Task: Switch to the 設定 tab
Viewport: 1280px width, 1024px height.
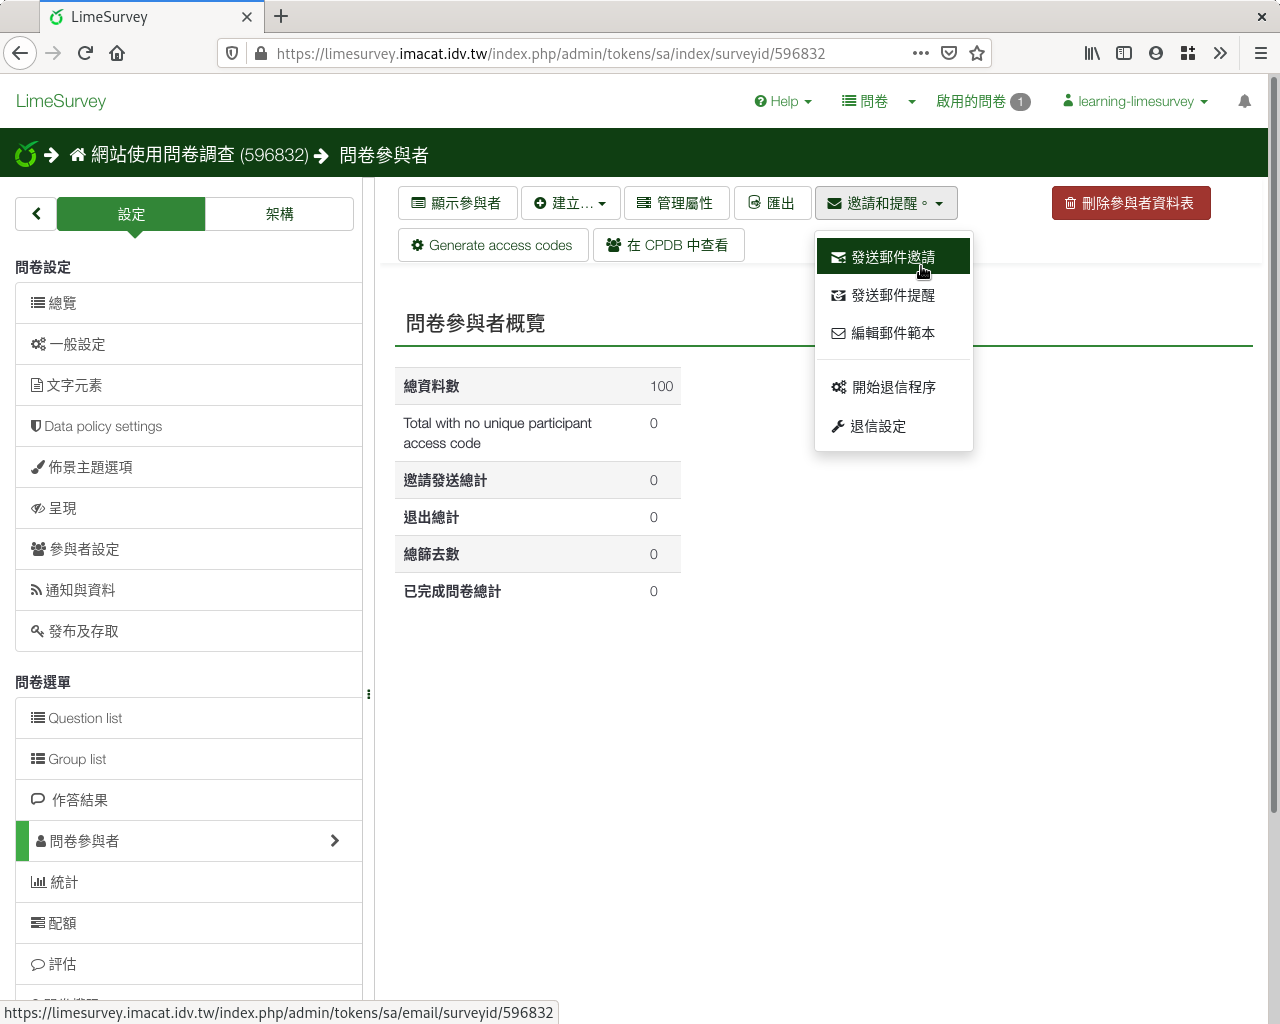Action: pos(131,214)
